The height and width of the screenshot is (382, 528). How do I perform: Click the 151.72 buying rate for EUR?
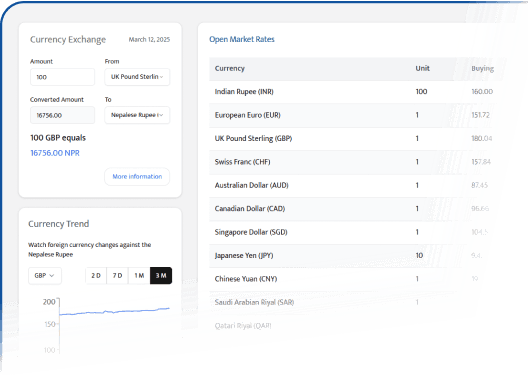coord(481,115)
